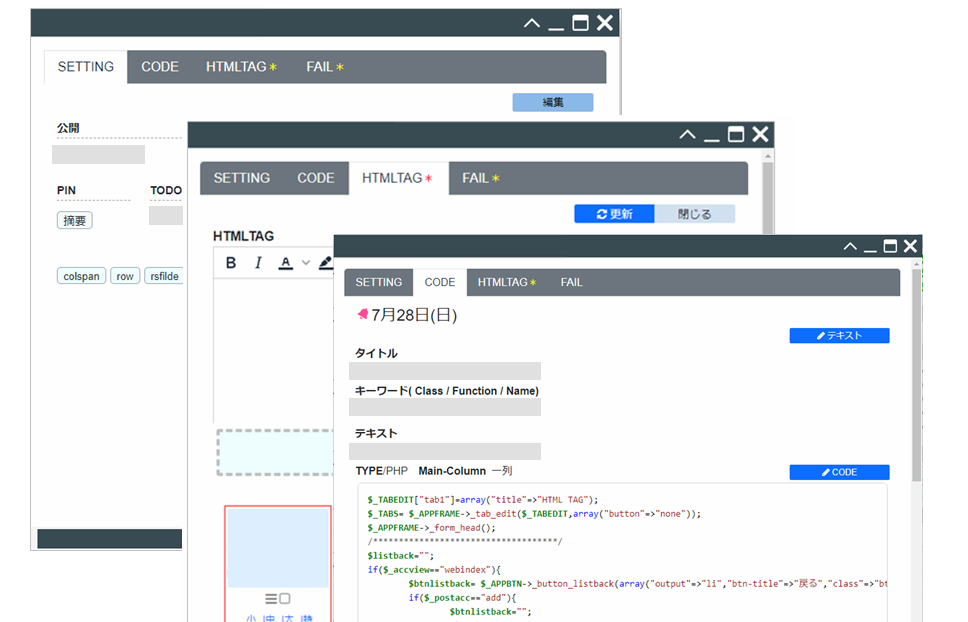This screenshot has width=968, height=622.
Task: Collapse the window containing the 更新 button
Action: [x=687, y=134]
